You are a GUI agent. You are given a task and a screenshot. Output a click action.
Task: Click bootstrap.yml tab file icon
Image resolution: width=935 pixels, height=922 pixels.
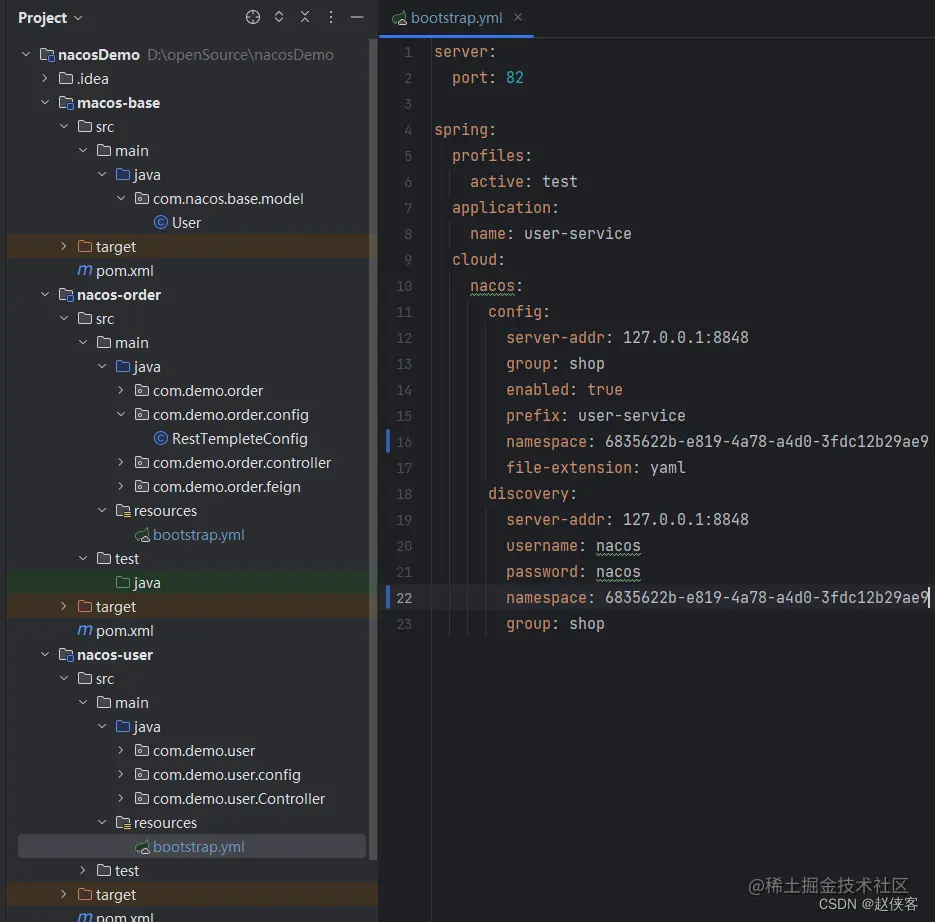point(399,18)
